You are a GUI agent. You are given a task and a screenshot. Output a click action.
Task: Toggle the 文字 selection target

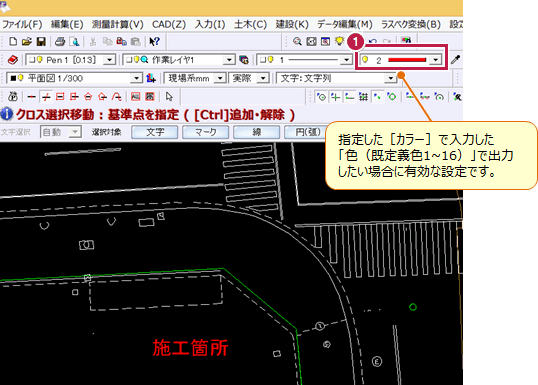click(155, 132)
